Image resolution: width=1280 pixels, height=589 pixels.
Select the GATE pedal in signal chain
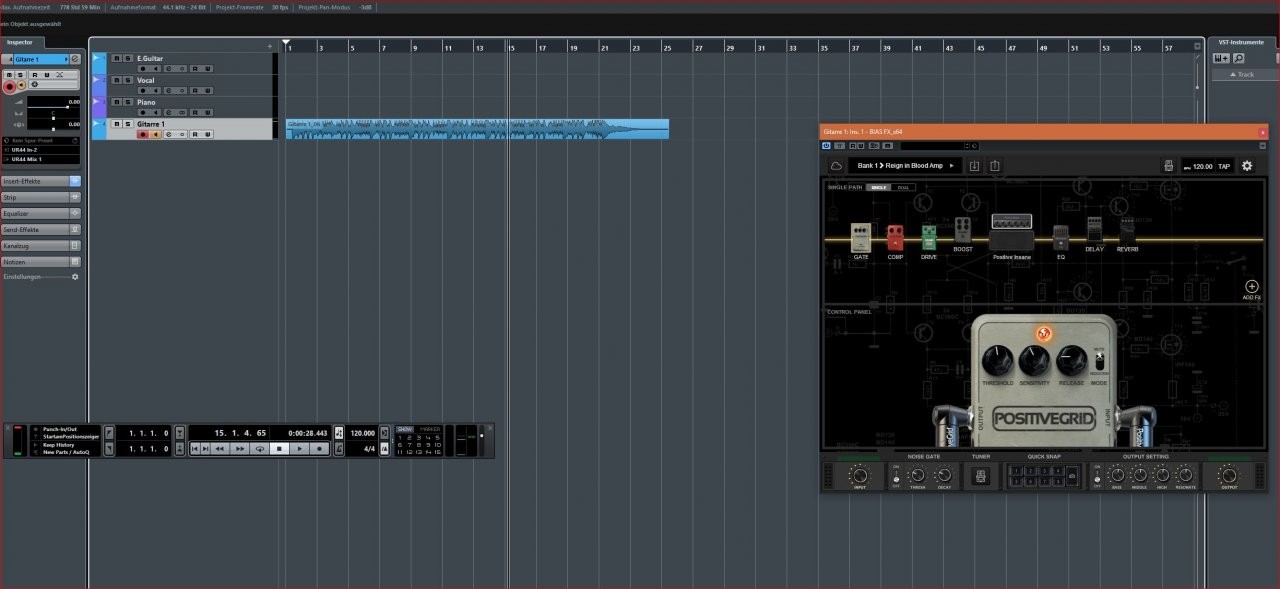coord(861,237)
